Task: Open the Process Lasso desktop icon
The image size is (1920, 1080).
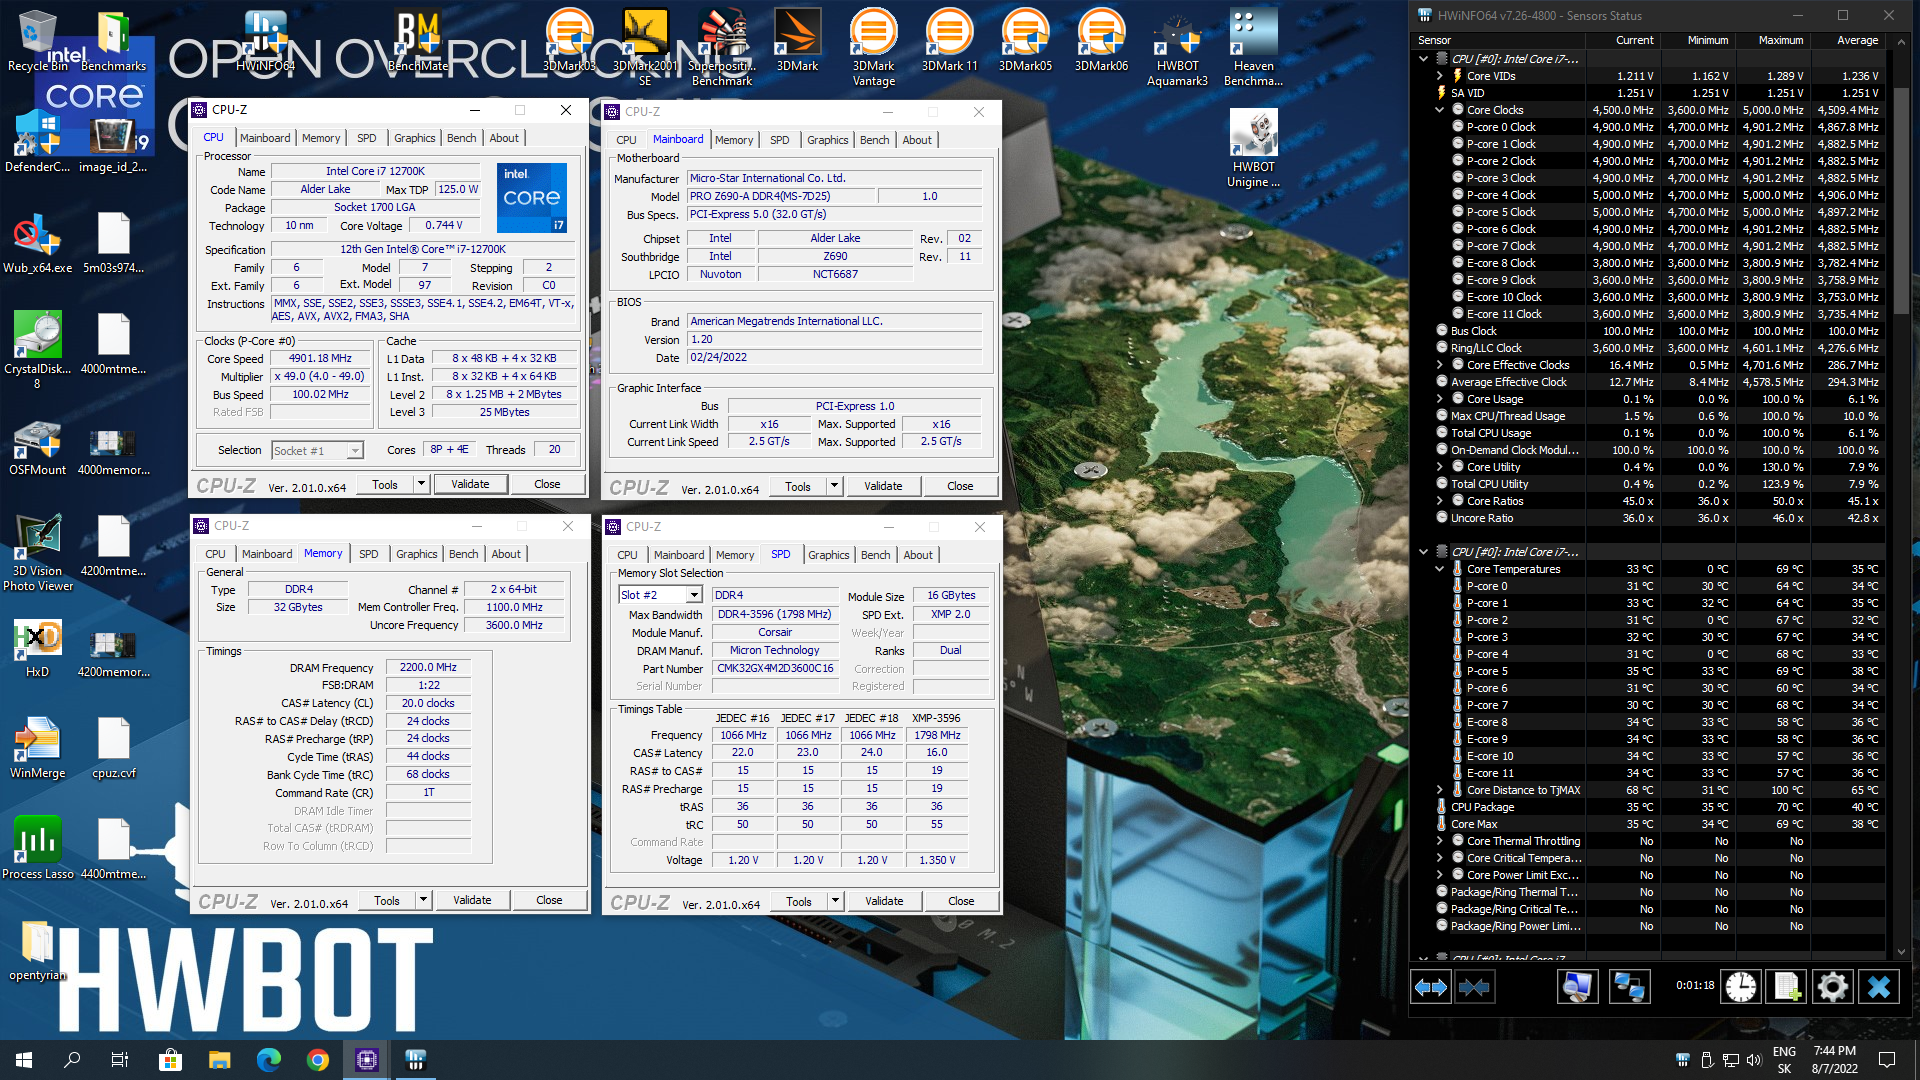Action: coord(37,848)
